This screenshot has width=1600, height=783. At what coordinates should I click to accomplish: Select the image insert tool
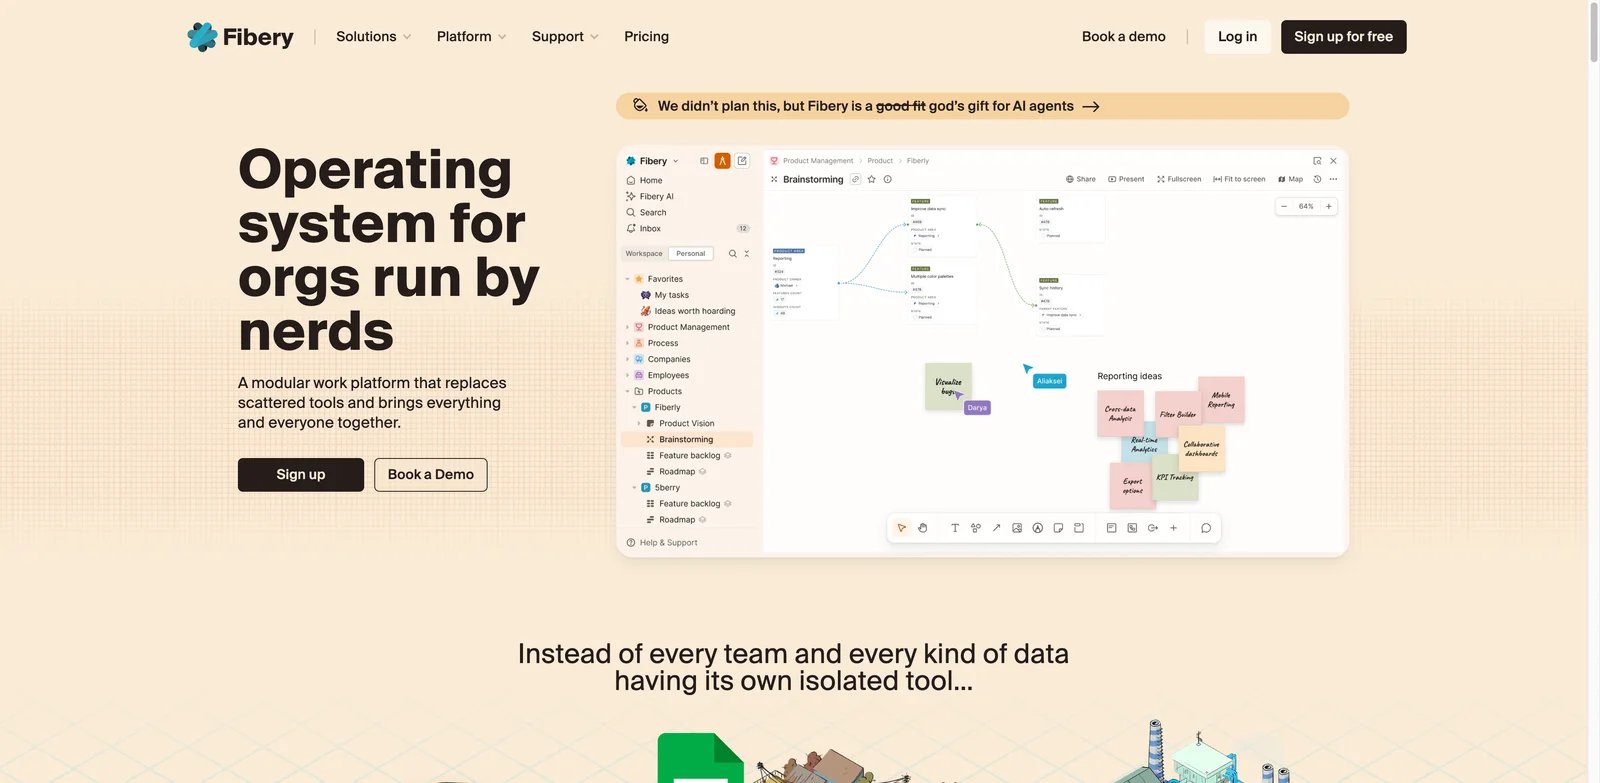[x=1017, y=528]
